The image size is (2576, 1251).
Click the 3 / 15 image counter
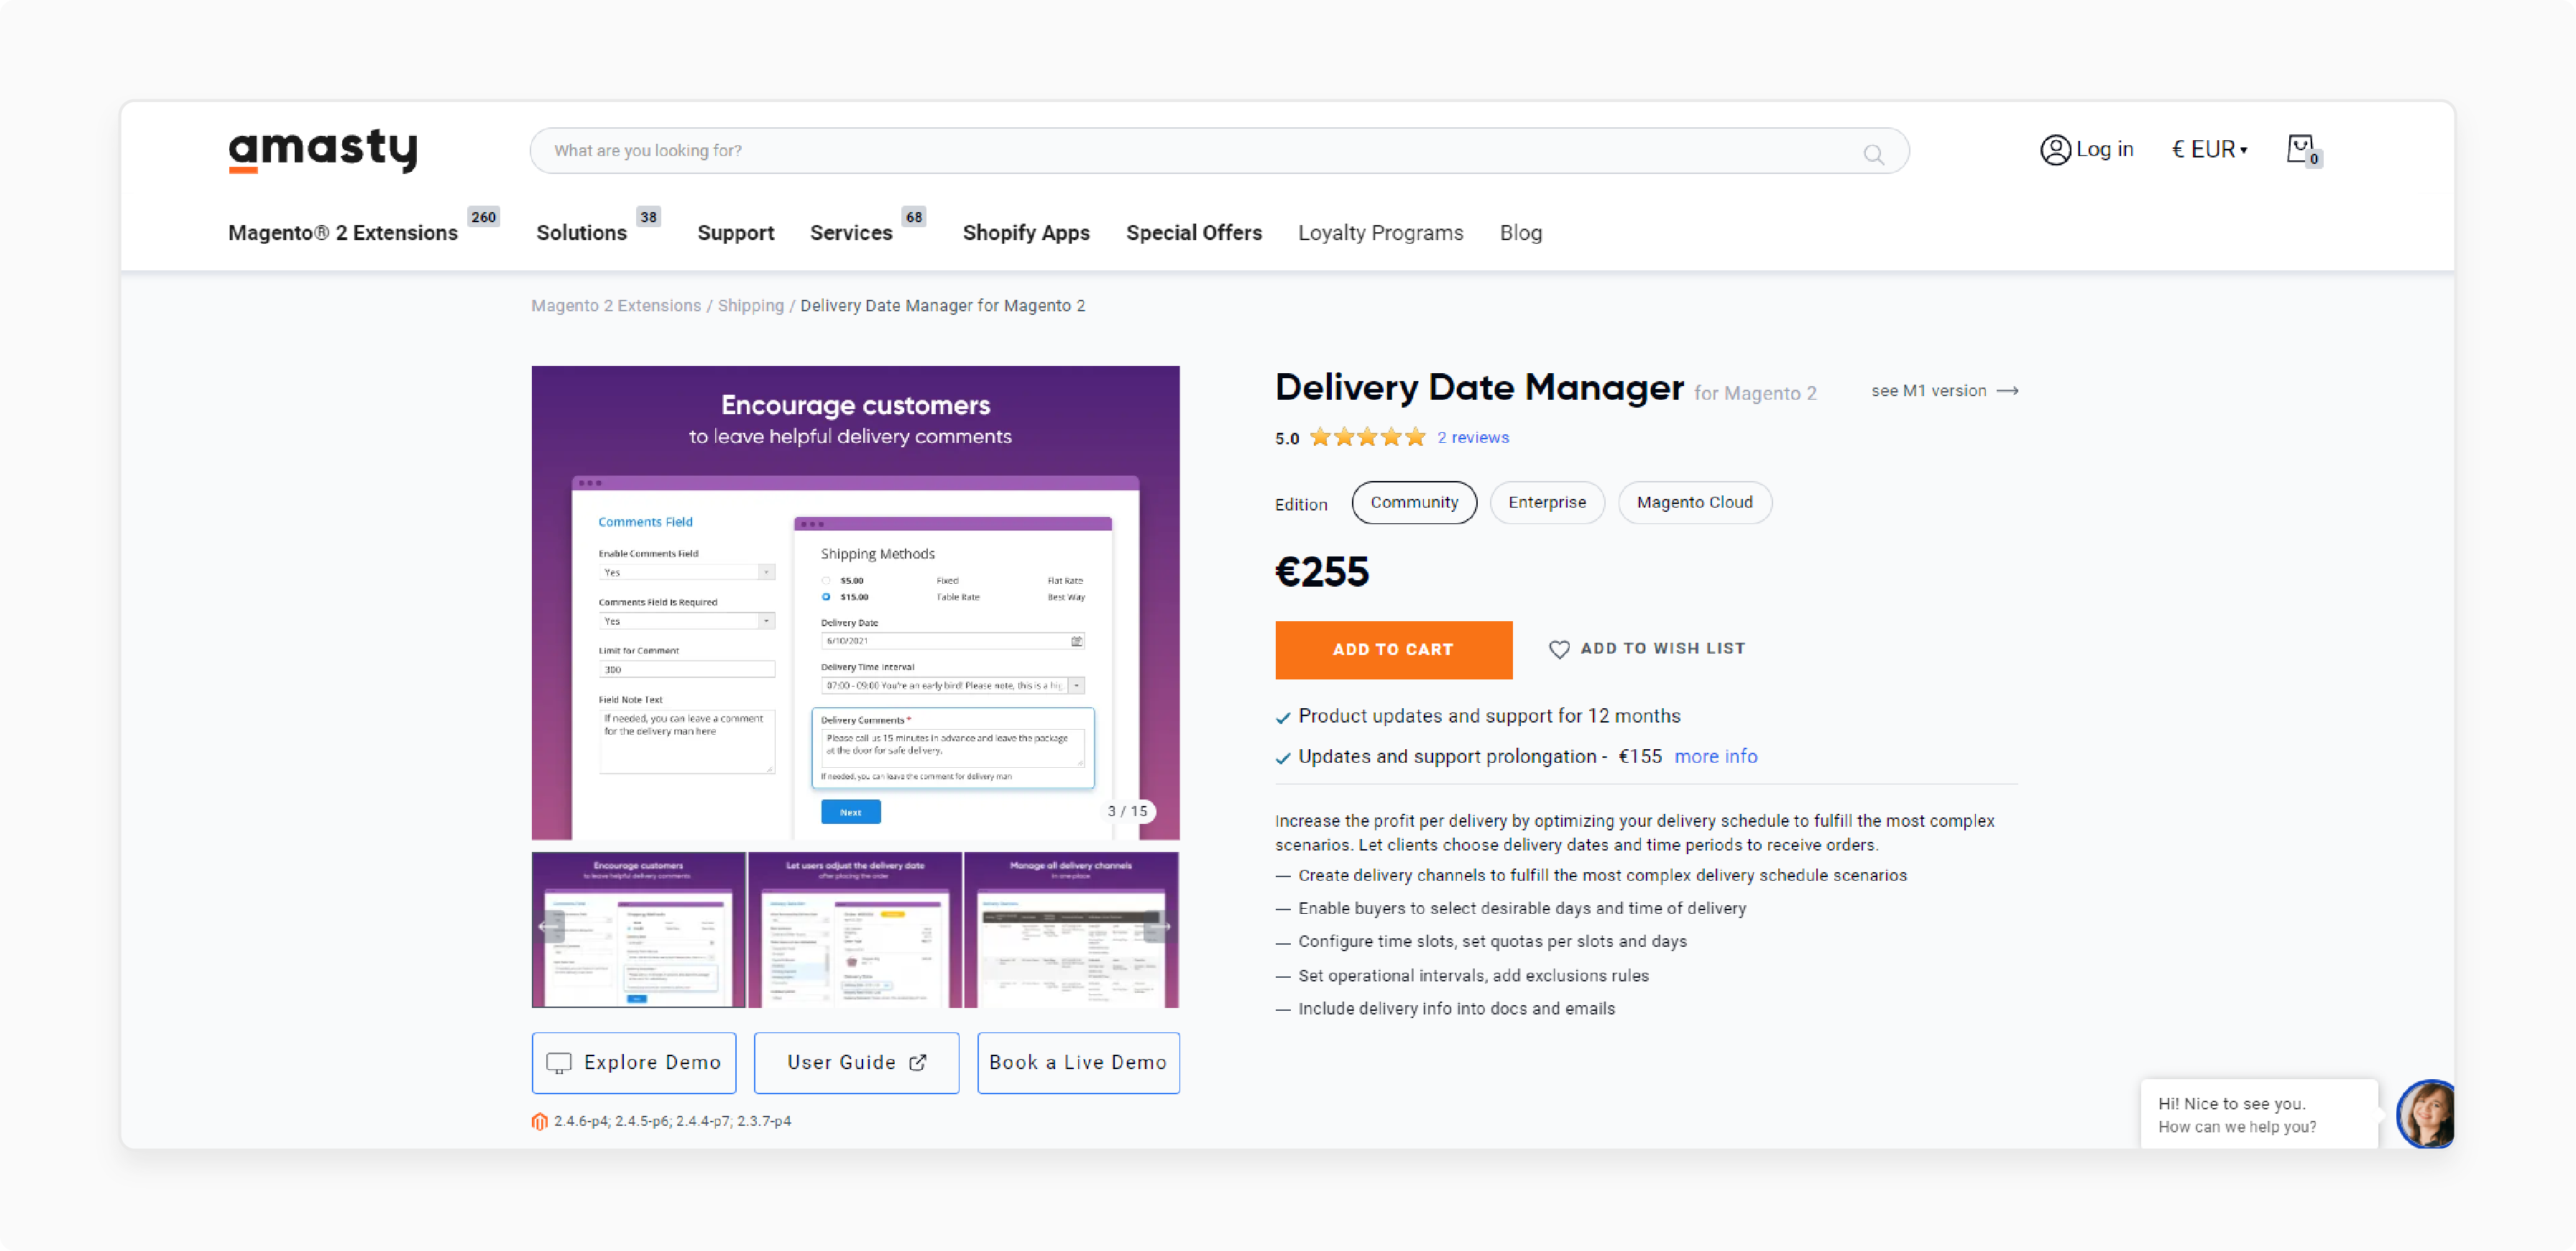pos(1127,812)
